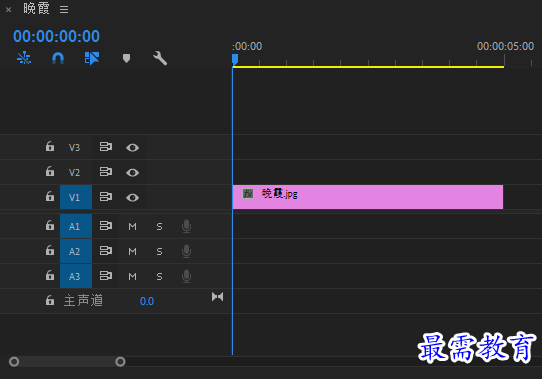Mute track A3
Image resolution: width=542 pixels, height=379 pixels.
click(x=132, y=276)
